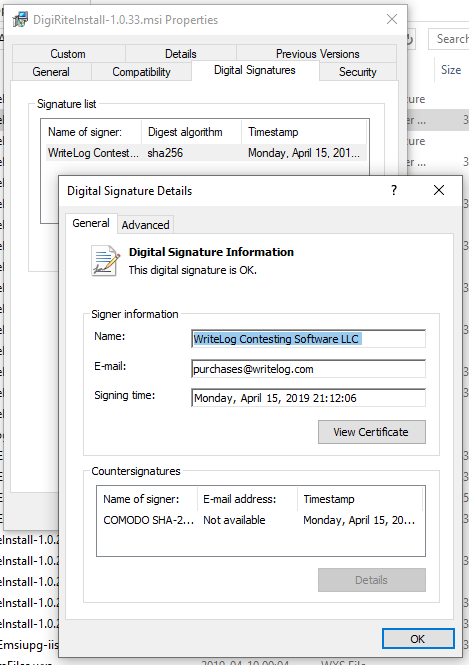This screenshot has width=469, height=665.
Task: Open the help question mark in Signature Details
Action: [x=394, y=190]
